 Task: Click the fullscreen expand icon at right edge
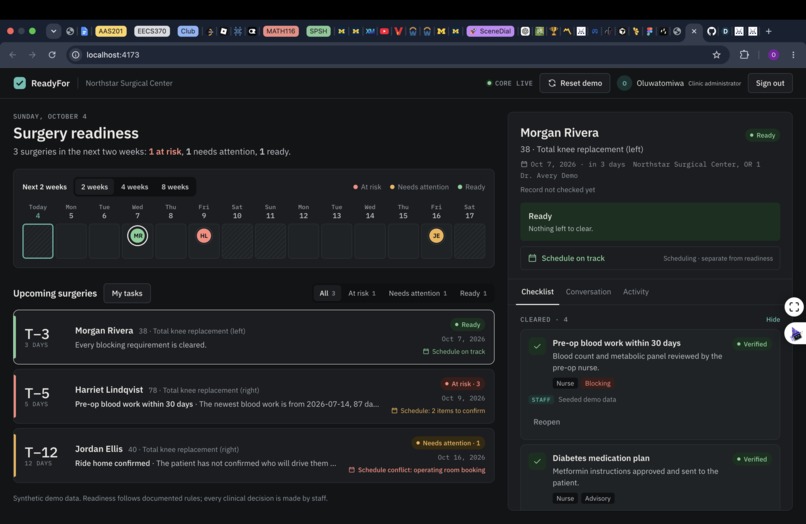[x=794, y=307]
